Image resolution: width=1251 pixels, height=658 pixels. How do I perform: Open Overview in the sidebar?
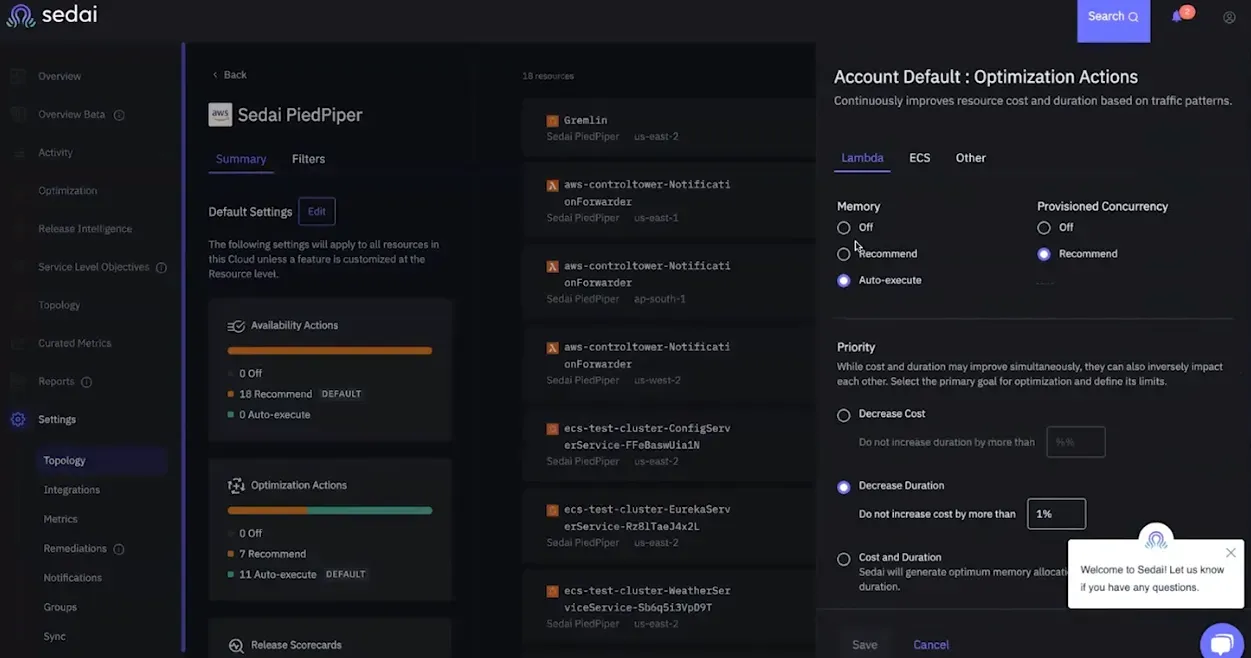pyautogui.click(x=60, y=77)
